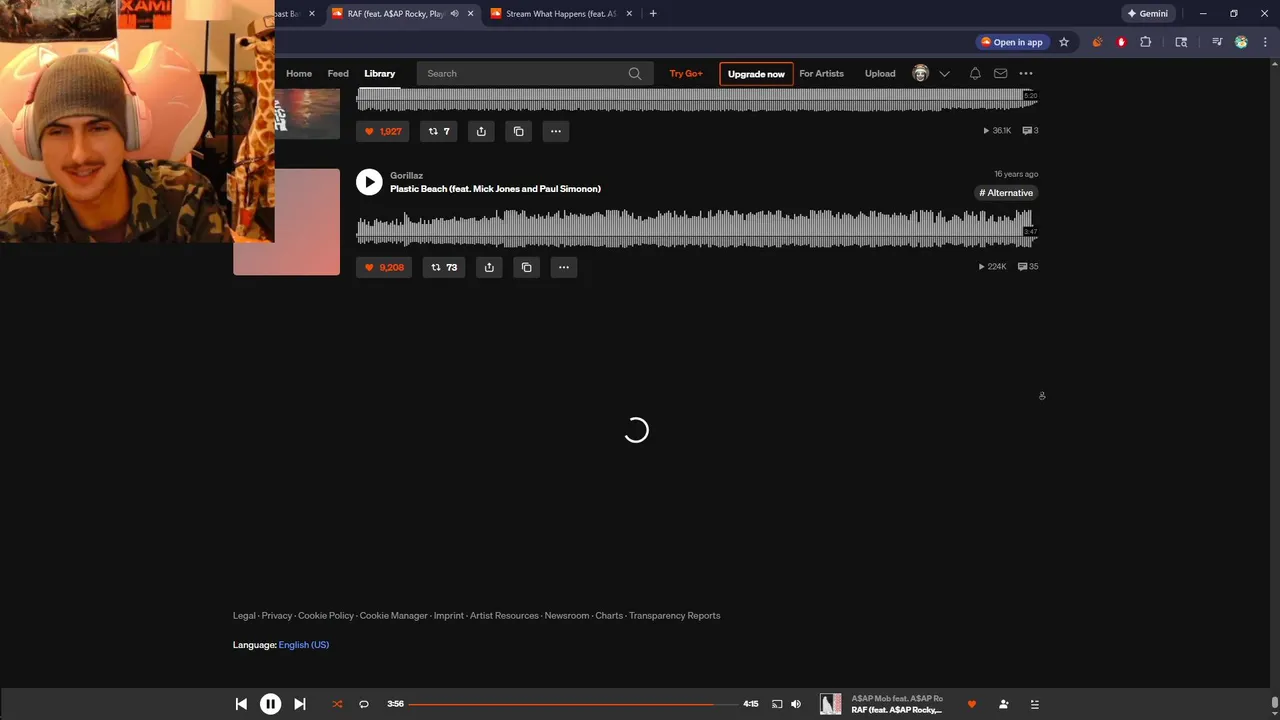The image size is (1280, 720).
Task: Open the Chrome profile avatar
Action: (1241, 42)
